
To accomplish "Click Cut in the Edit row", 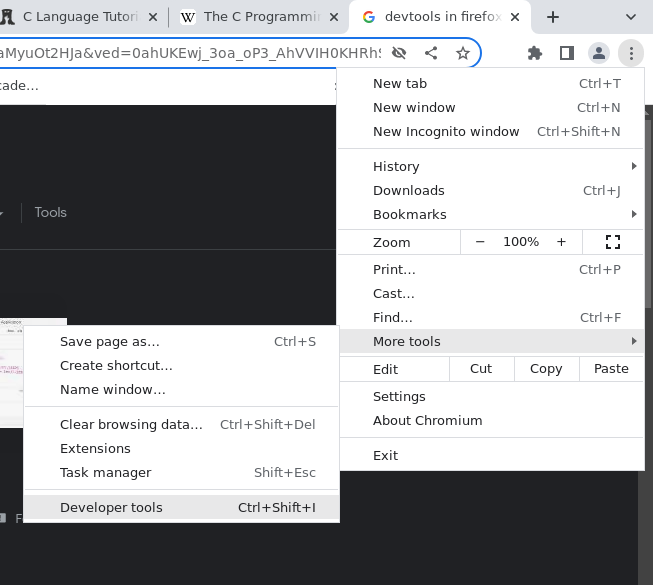I will [481, 369].
